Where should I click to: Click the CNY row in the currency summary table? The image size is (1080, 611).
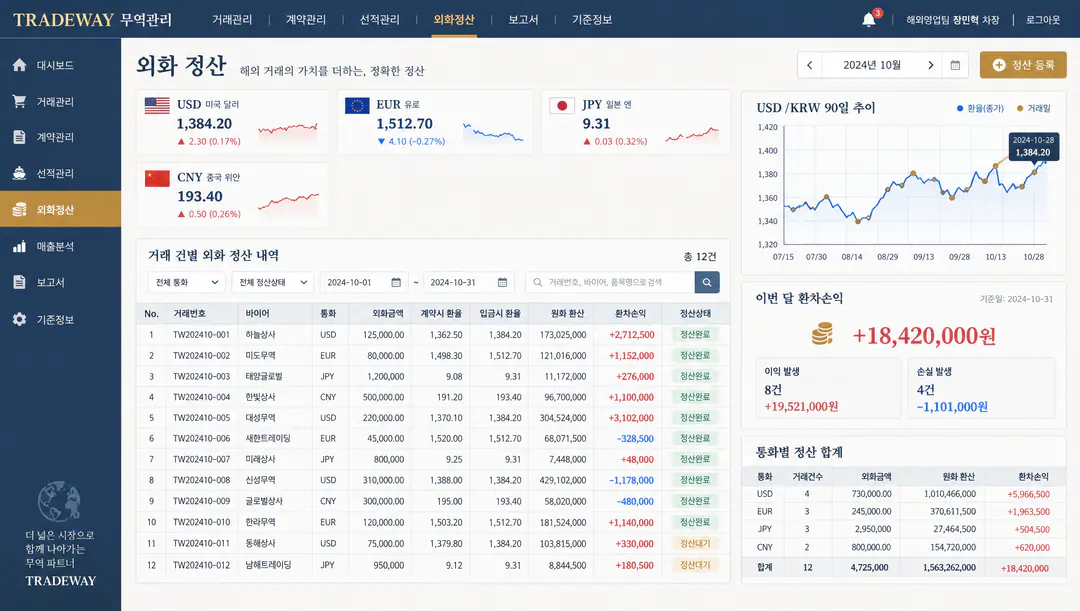(x=904, y=548)
